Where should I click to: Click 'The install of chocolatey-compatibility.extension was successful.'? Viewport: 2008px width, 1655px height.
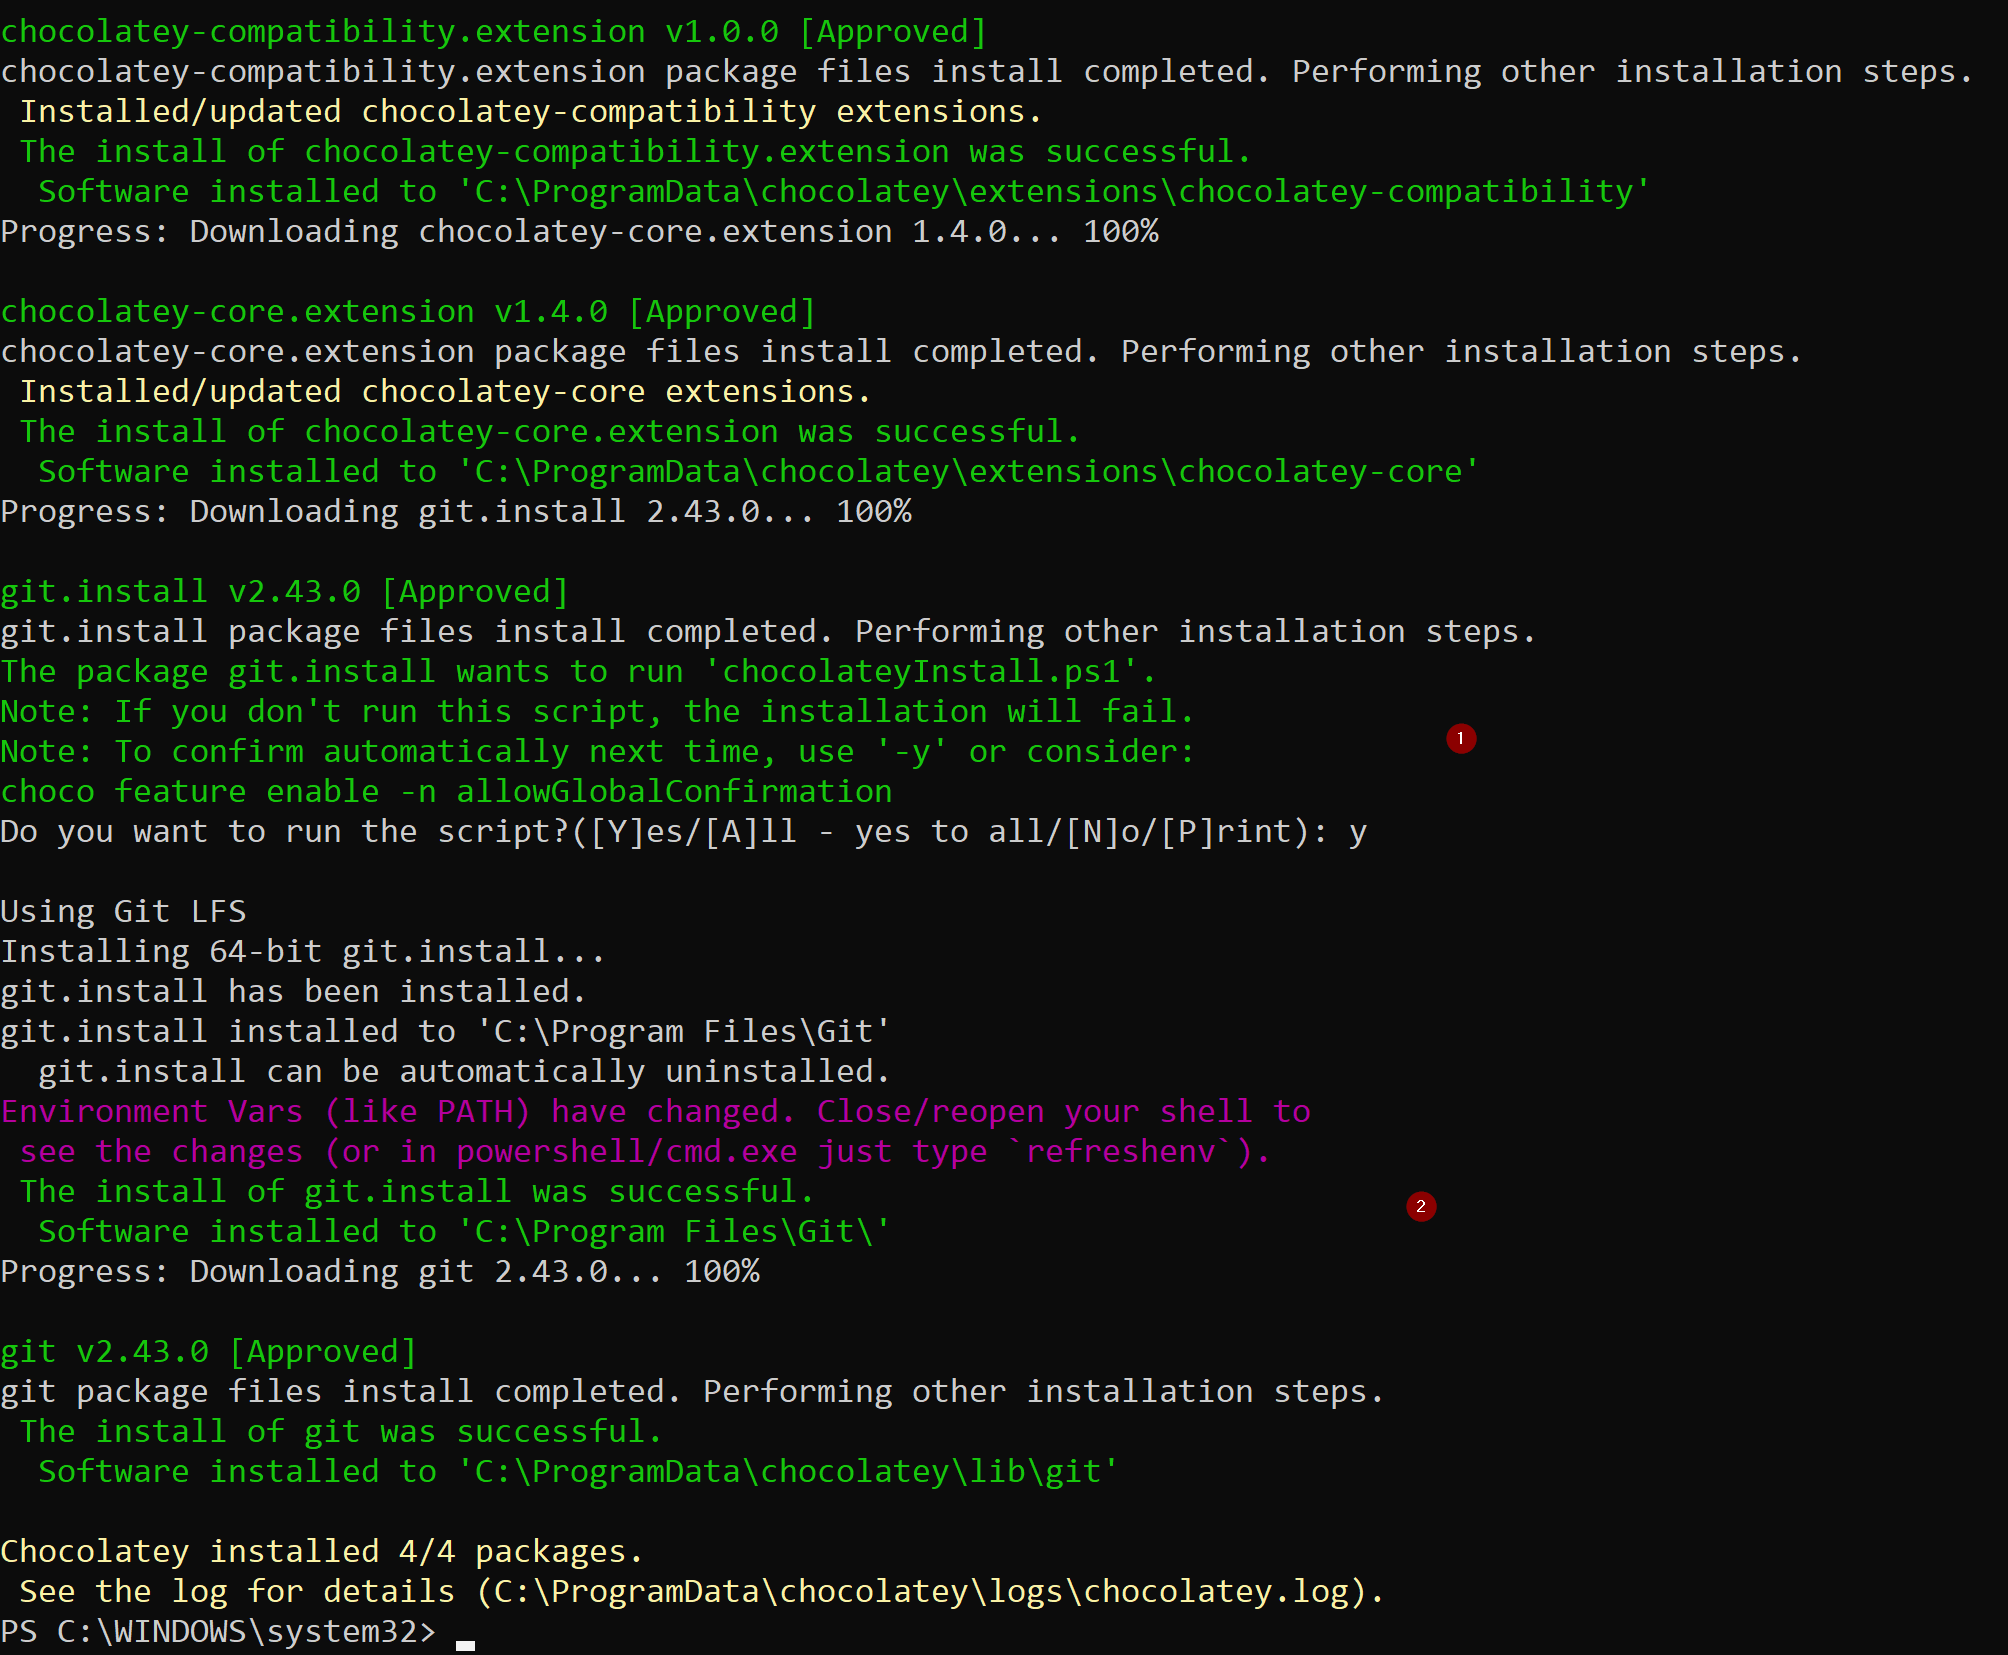pos(635,152)
